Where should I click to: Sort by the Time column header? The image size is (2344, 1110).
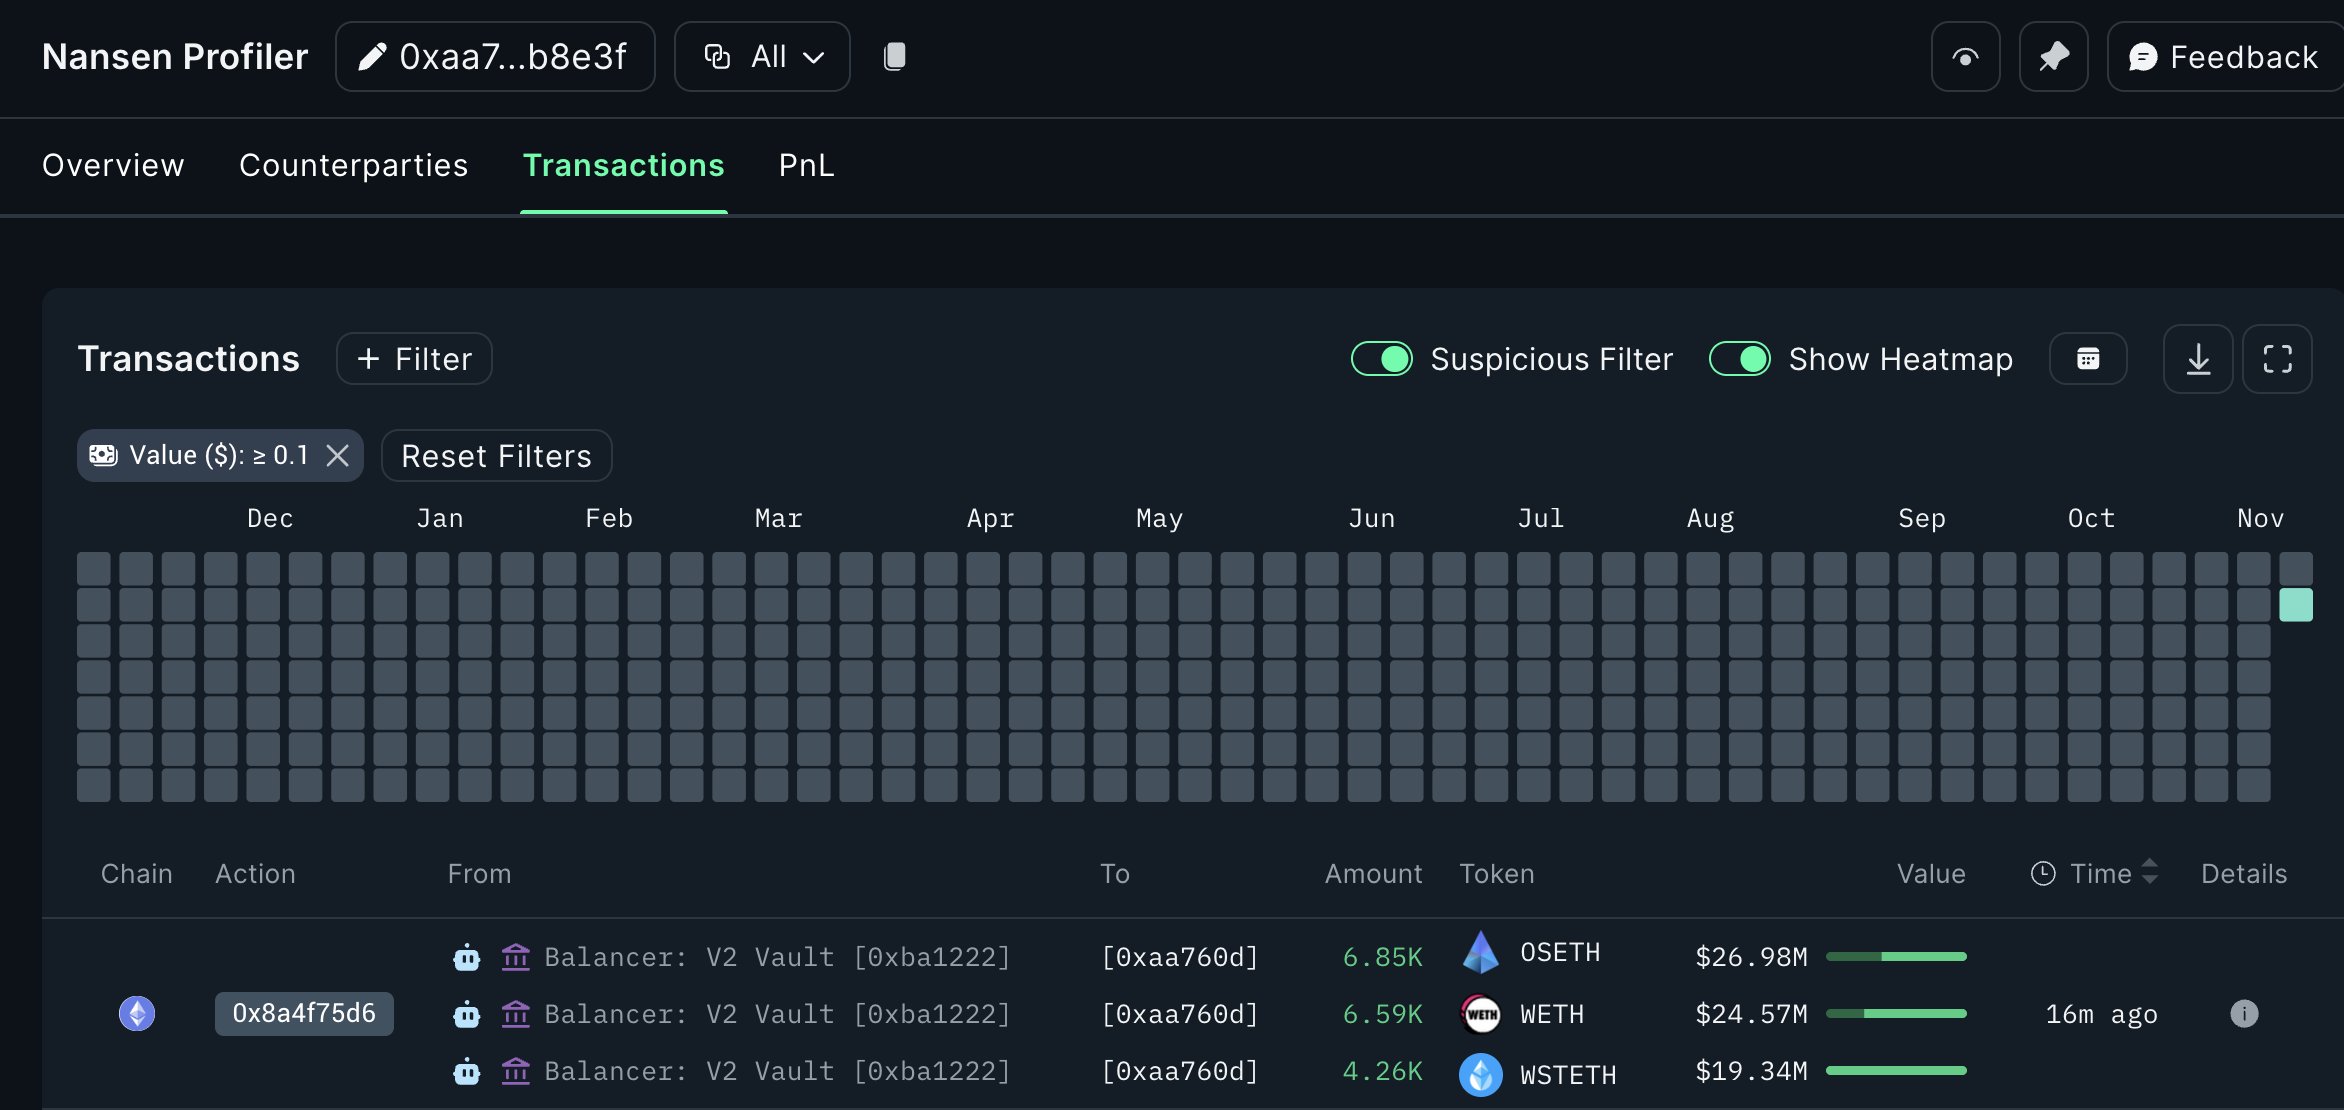click(2100, 874)
